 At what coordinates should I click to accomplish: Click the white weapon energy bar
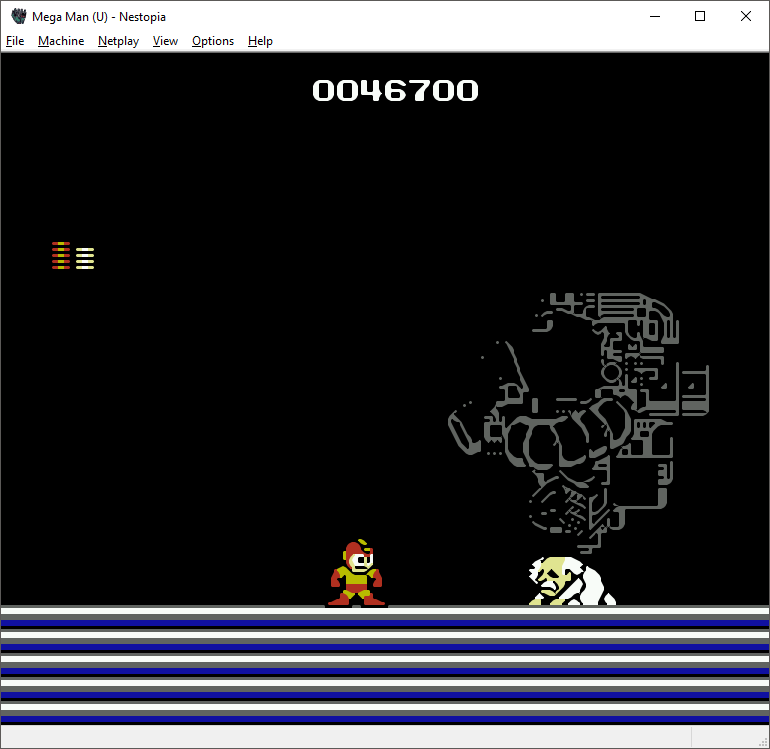[x=85, y=258]
